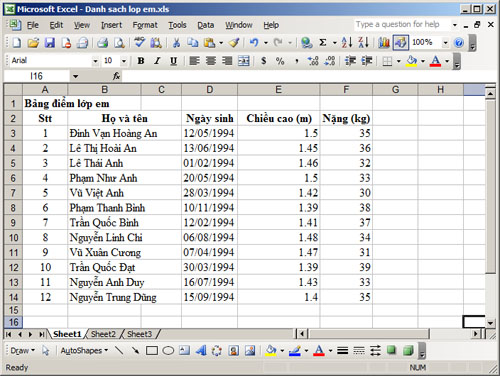Select the Format Painter brush icon
Image resolution: width=500 pixels, height=376 pixels.
234,43
